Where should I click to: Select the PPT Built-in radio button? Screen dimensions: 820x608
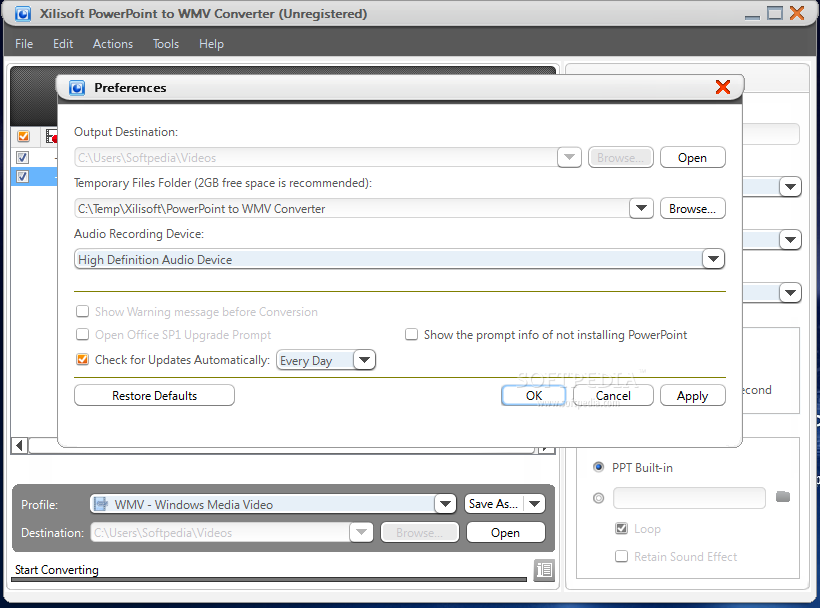(x=598, y=467)
